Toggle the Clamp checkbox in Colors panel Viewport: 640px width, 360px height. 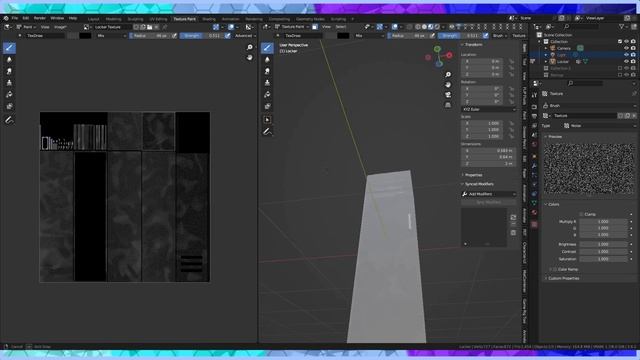(582, 214)
